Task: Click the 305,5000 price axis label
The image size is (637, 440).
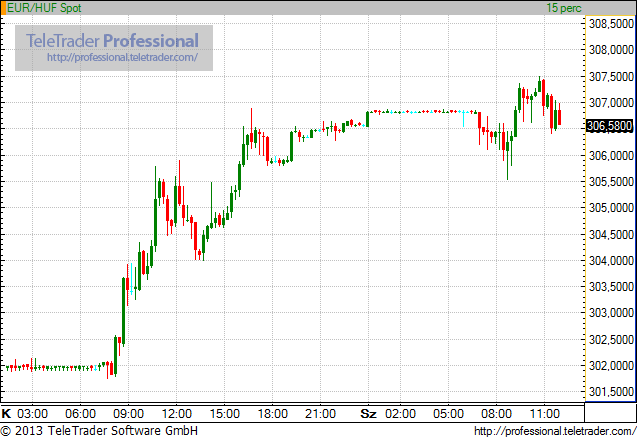Action: 611,182
